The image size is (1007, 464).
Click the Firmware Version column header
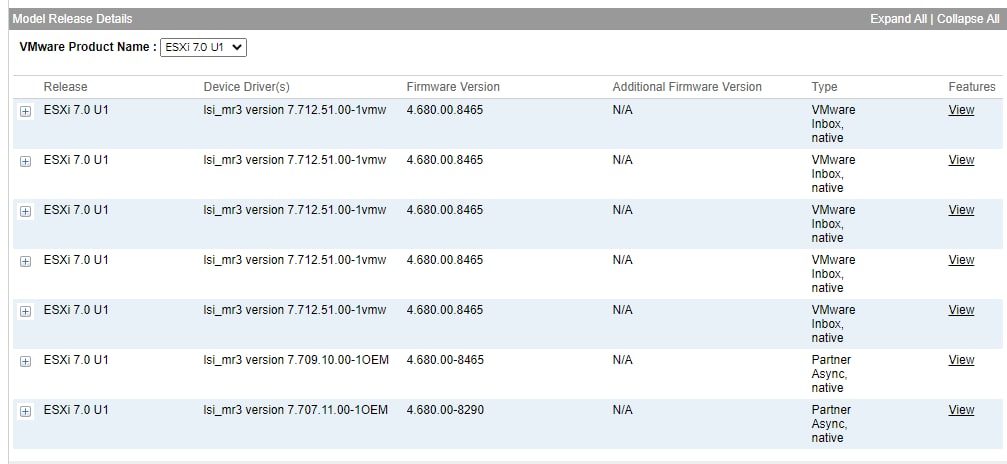(453, 87)
